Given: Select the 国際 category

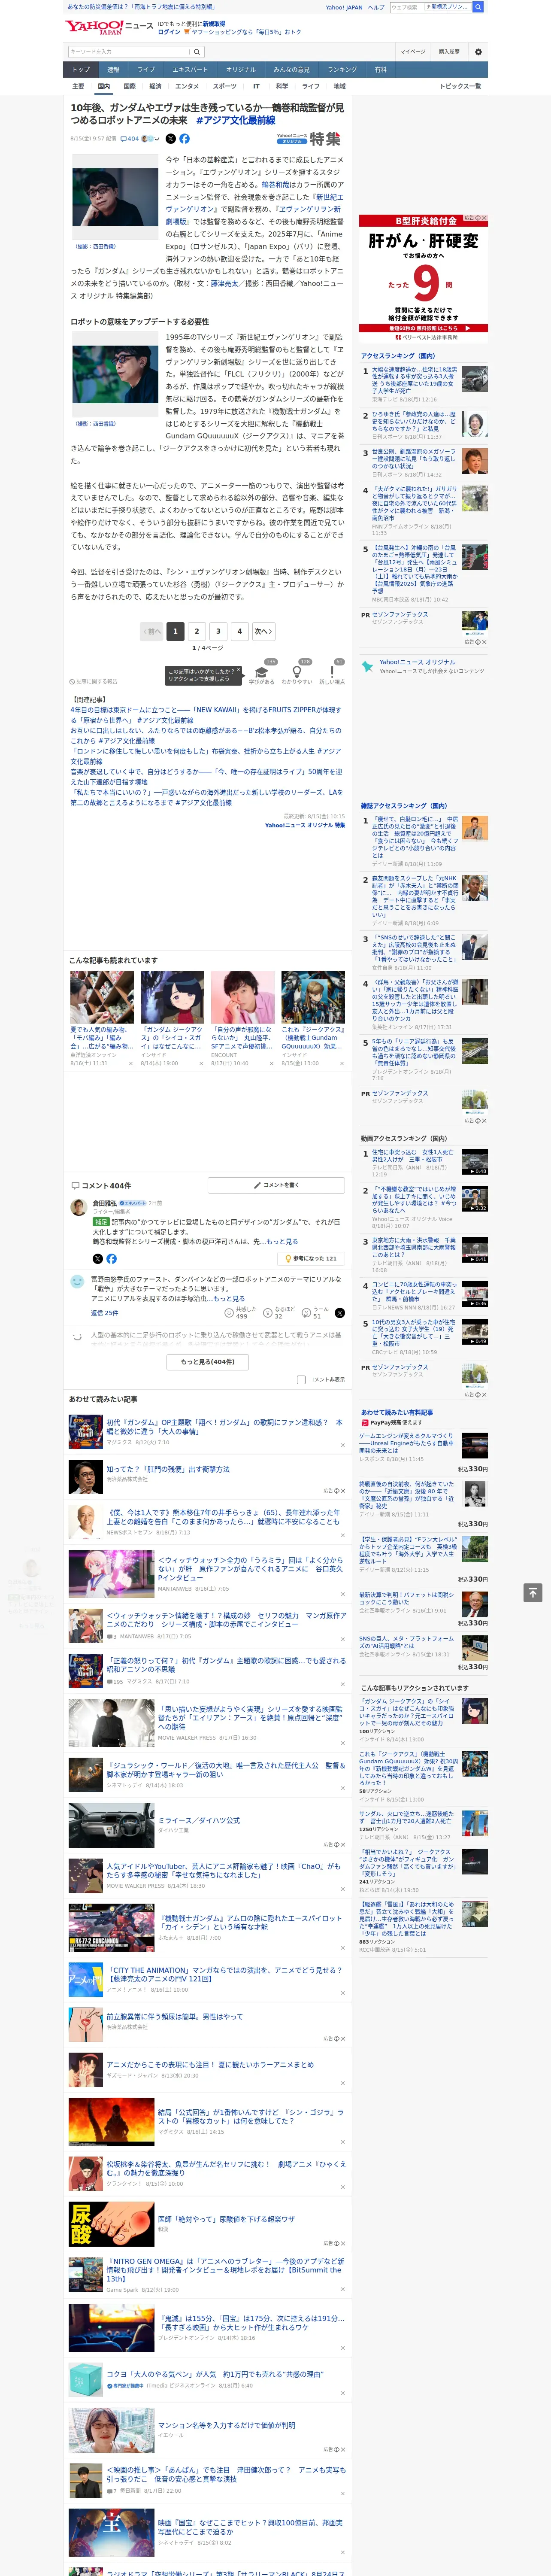Looking at the screenshot, I should tap(129, 86).
